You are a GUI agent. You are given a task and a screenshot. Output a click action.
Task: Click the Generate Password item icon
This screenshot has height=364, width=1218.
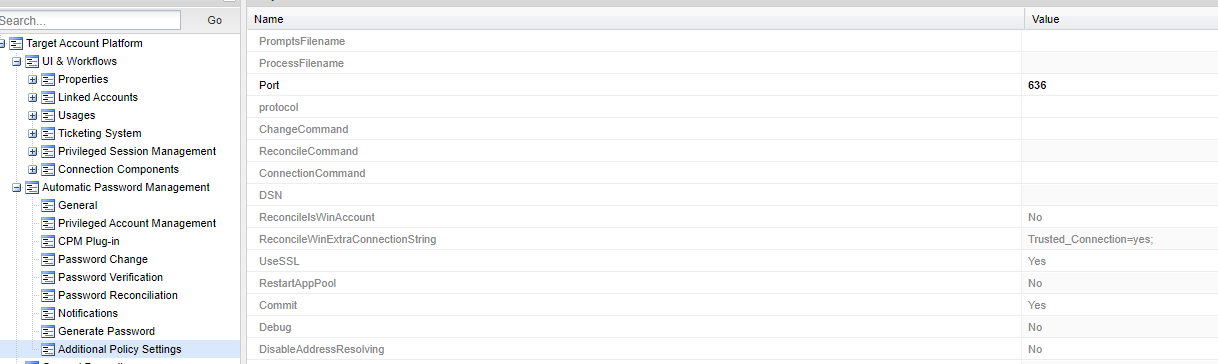(48, 331)
